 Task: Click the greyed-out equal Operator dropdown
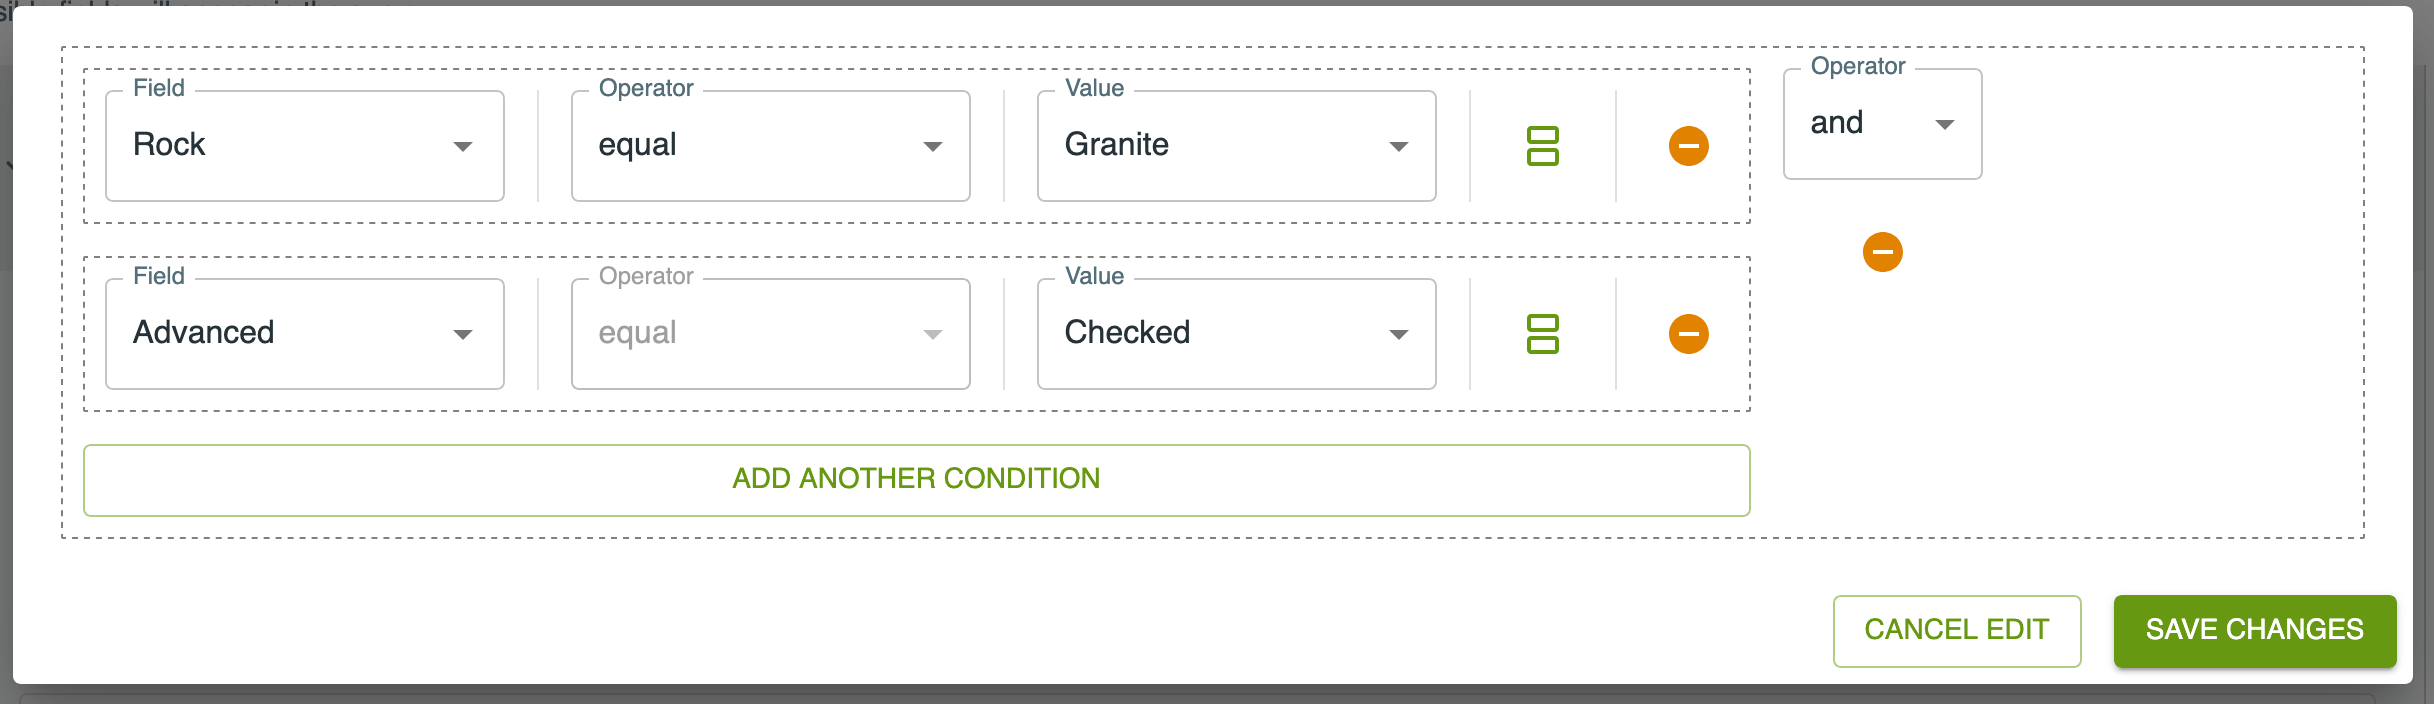point(770,334)
